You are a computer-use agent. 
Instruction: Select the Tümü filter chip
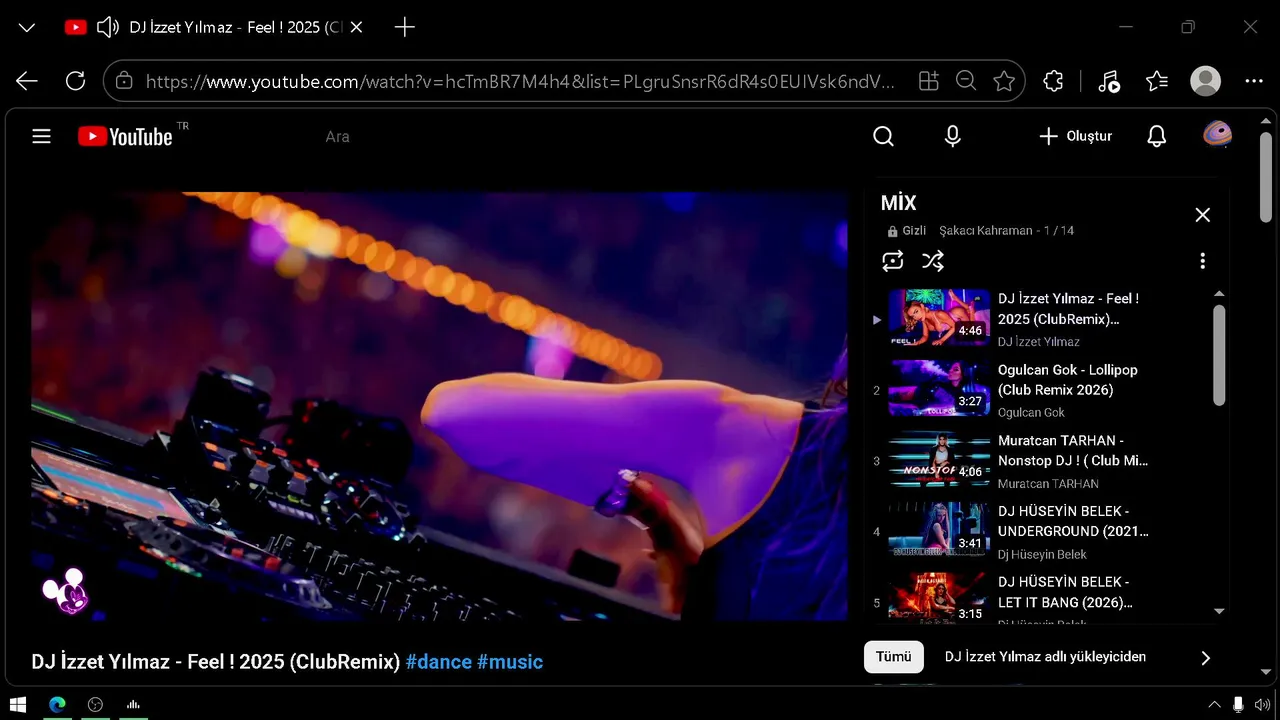coord(894,657)
